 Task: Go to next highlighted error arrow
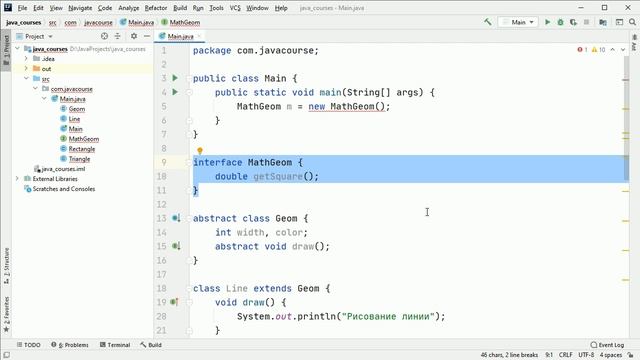tap(623, 50)
